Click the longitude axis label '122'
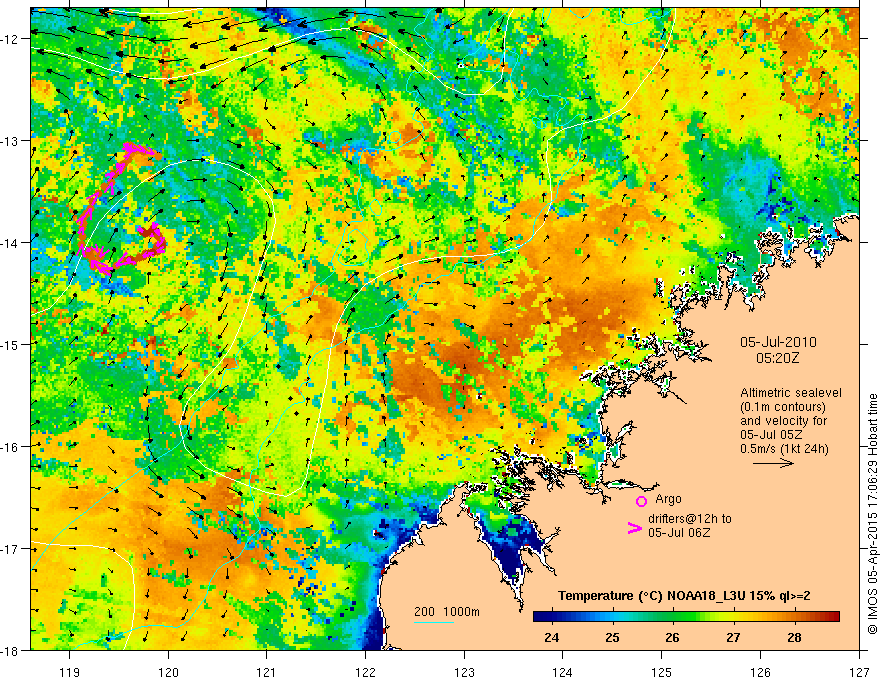Image resolution: width=880 pixels, height=680 pixels. [x=365, y=672]
